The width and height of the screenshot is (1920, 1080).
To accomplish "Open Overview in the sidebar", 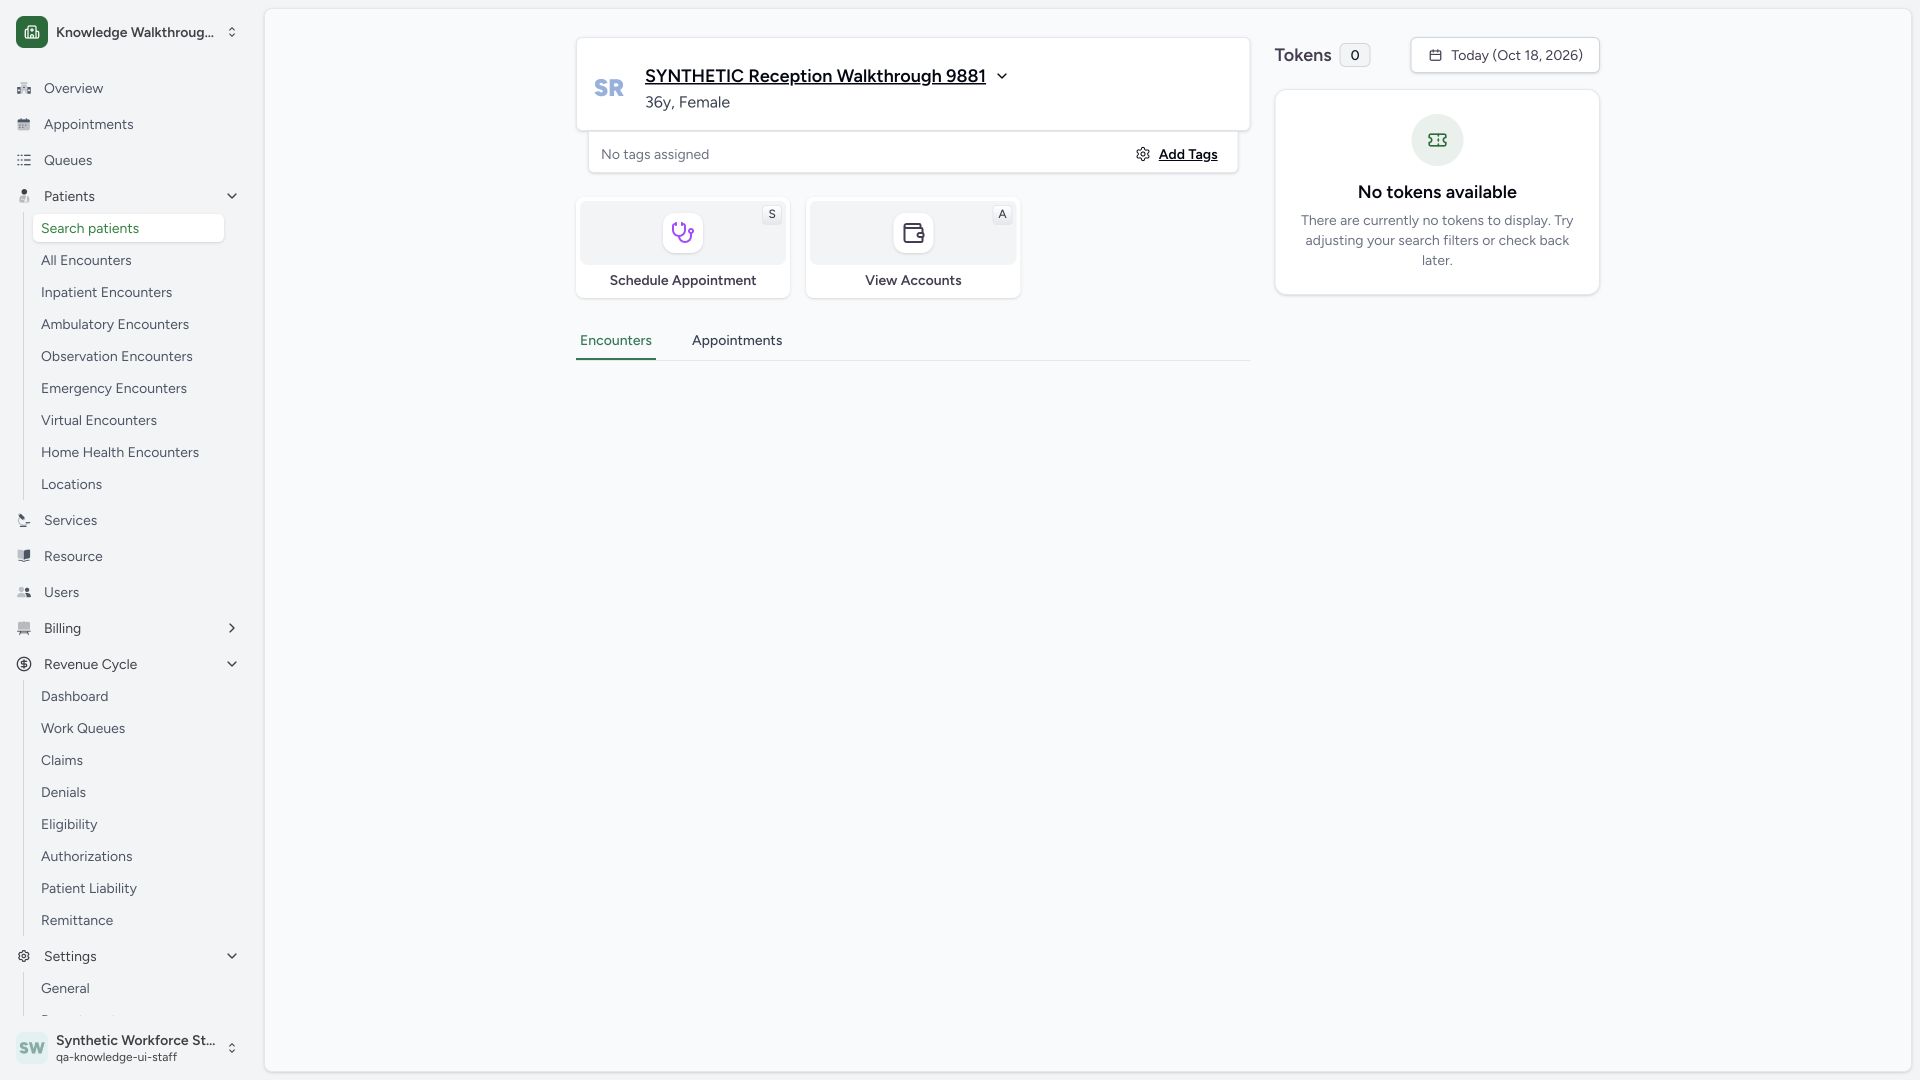I will point(73,88).
